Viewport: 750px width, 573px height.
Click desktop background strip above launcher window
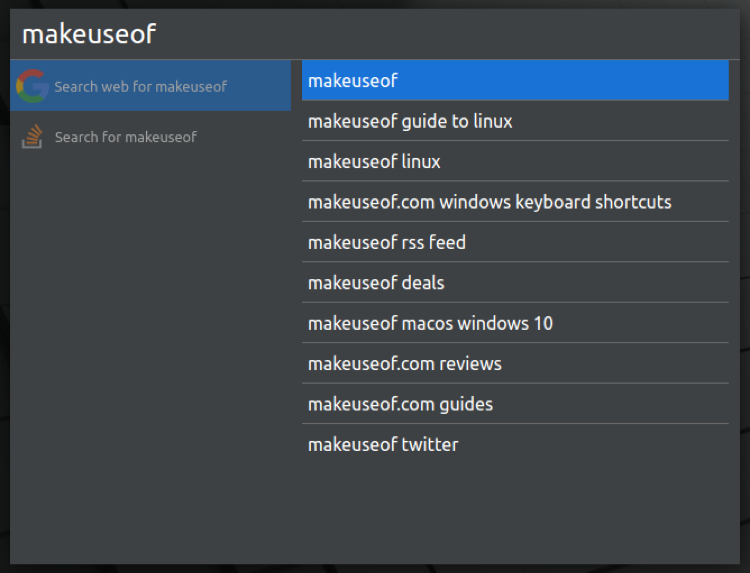(375, 4)
